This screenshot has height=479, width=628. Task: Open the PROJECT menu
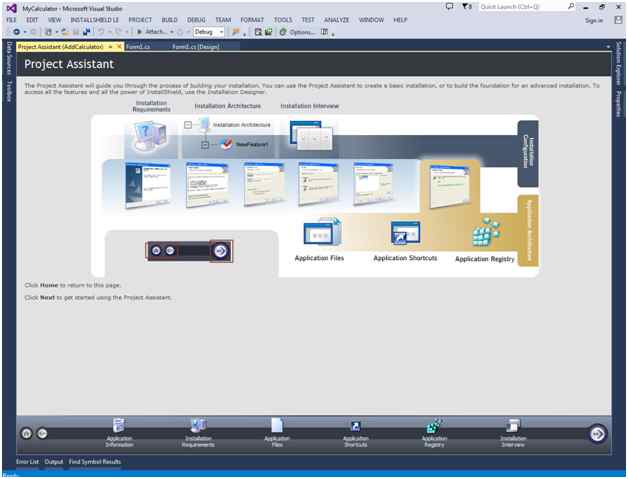[140, 20]
